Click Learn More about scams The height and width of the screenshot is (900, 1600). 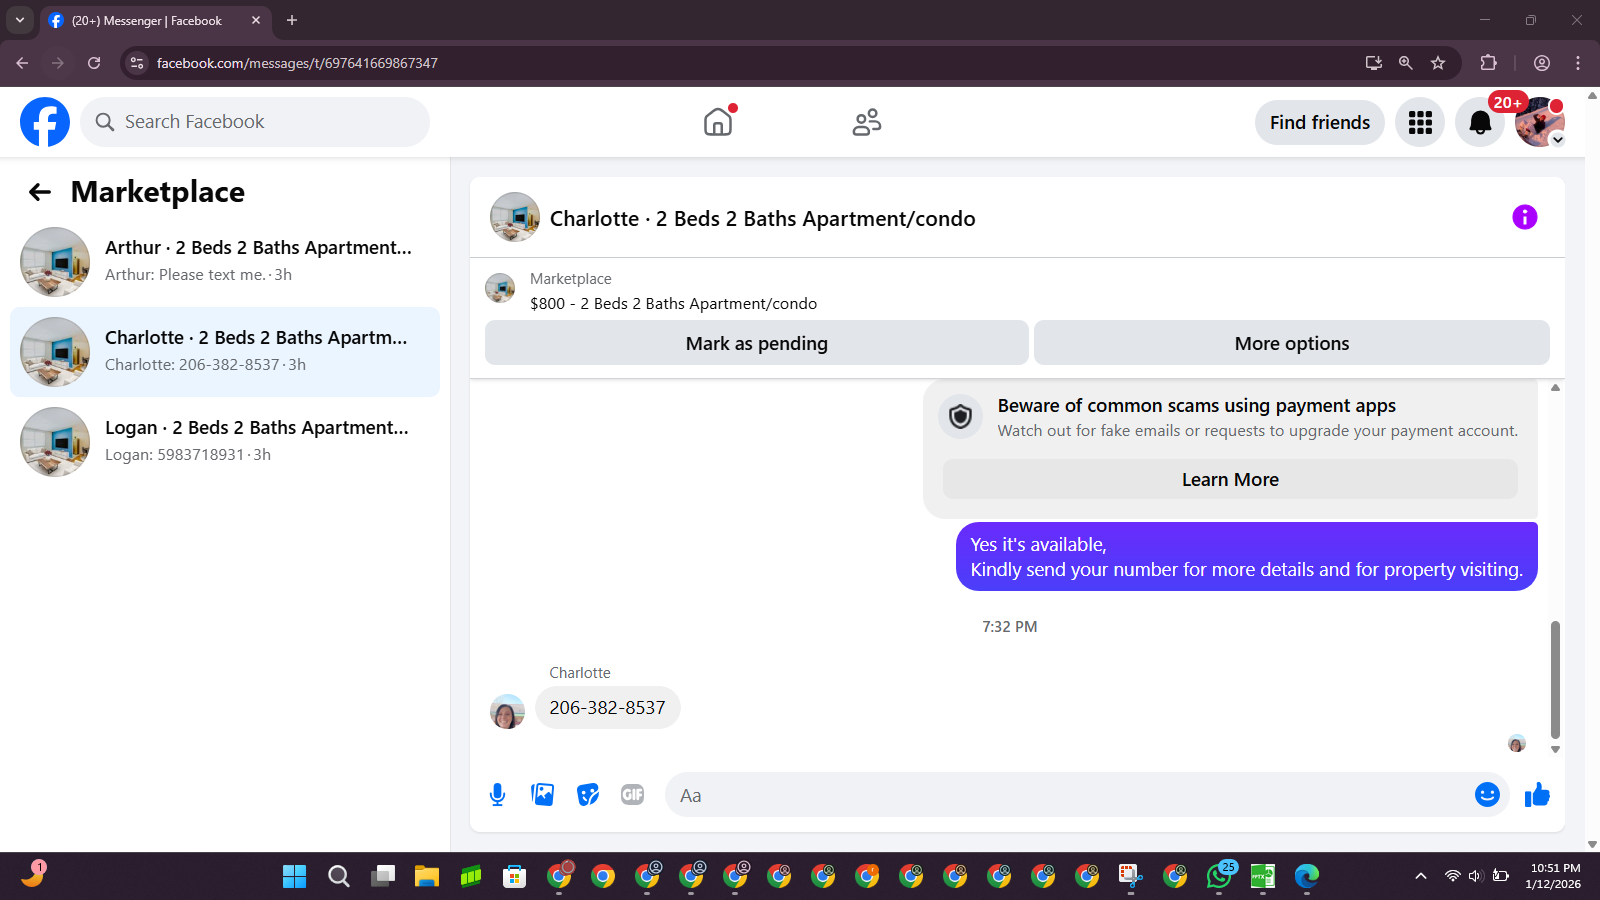(x=1230, y=479)
